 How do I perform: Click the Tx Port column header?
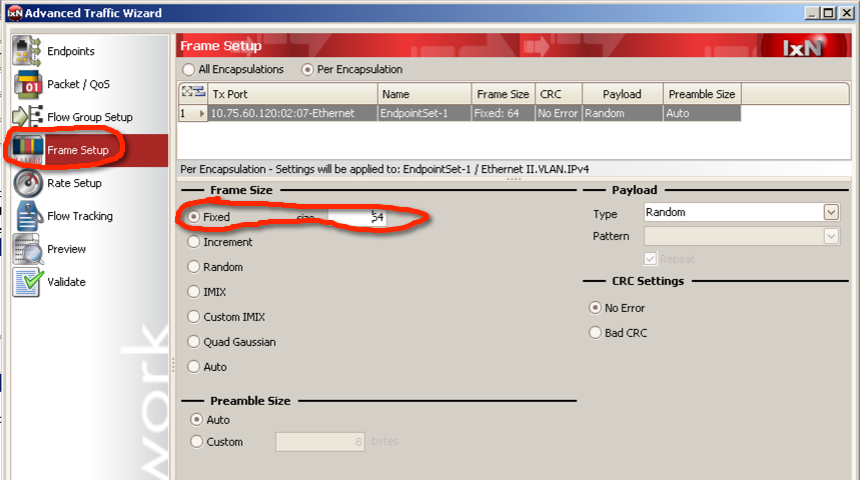292,94
